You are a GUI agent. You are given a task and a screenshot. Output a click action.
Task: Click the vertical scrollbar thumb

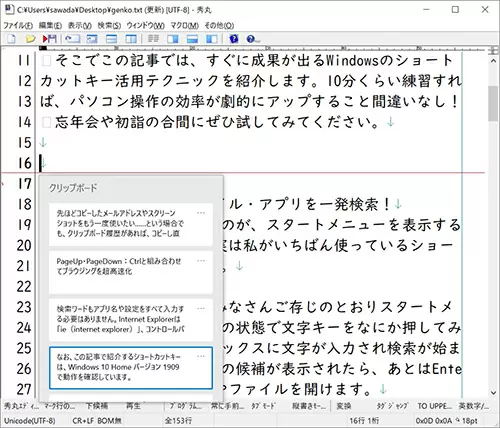tap(493, 103)
